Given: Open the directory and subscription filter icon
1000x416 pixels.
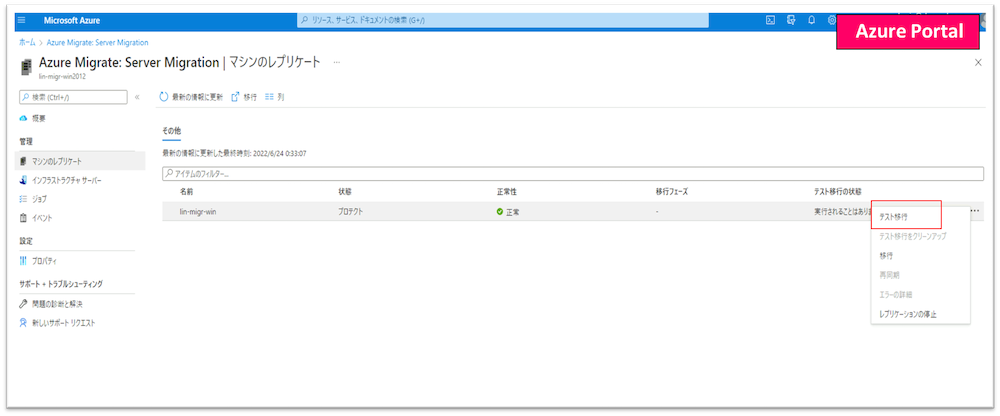Looking at the screenshot, I should point(791,20).
